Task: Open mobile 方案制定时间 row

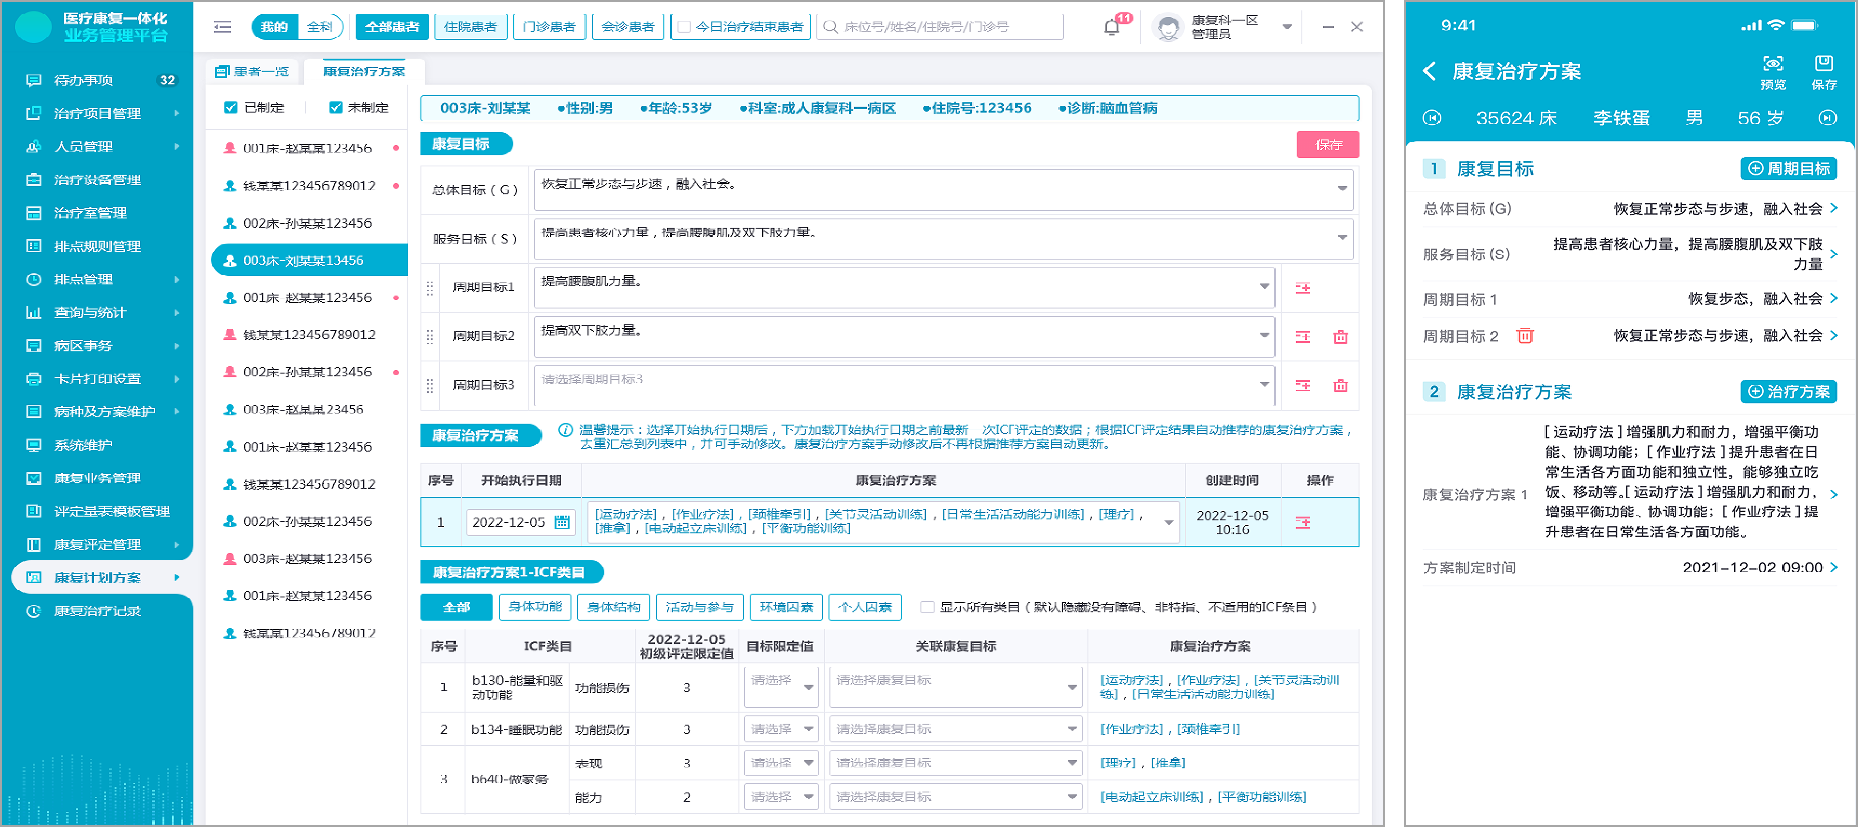Action: pyautogui.click(x=1630, y=568)
